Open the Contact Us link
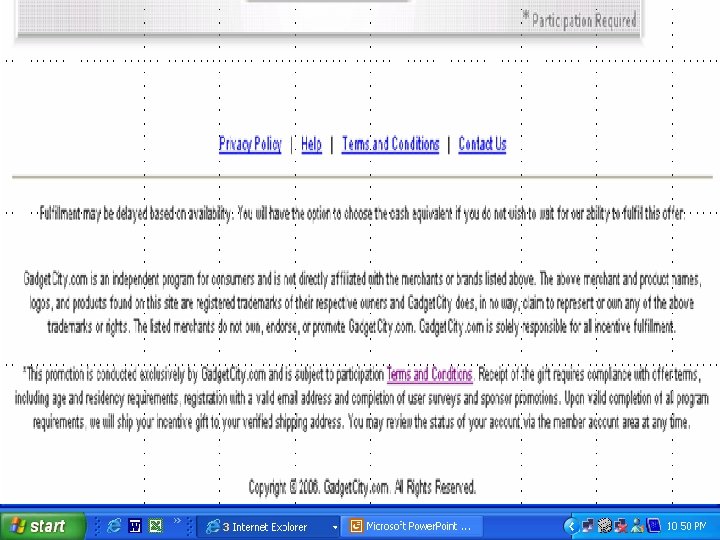This screenshot has height=540, width=720. pyautogui.click(x=482, y=145)
